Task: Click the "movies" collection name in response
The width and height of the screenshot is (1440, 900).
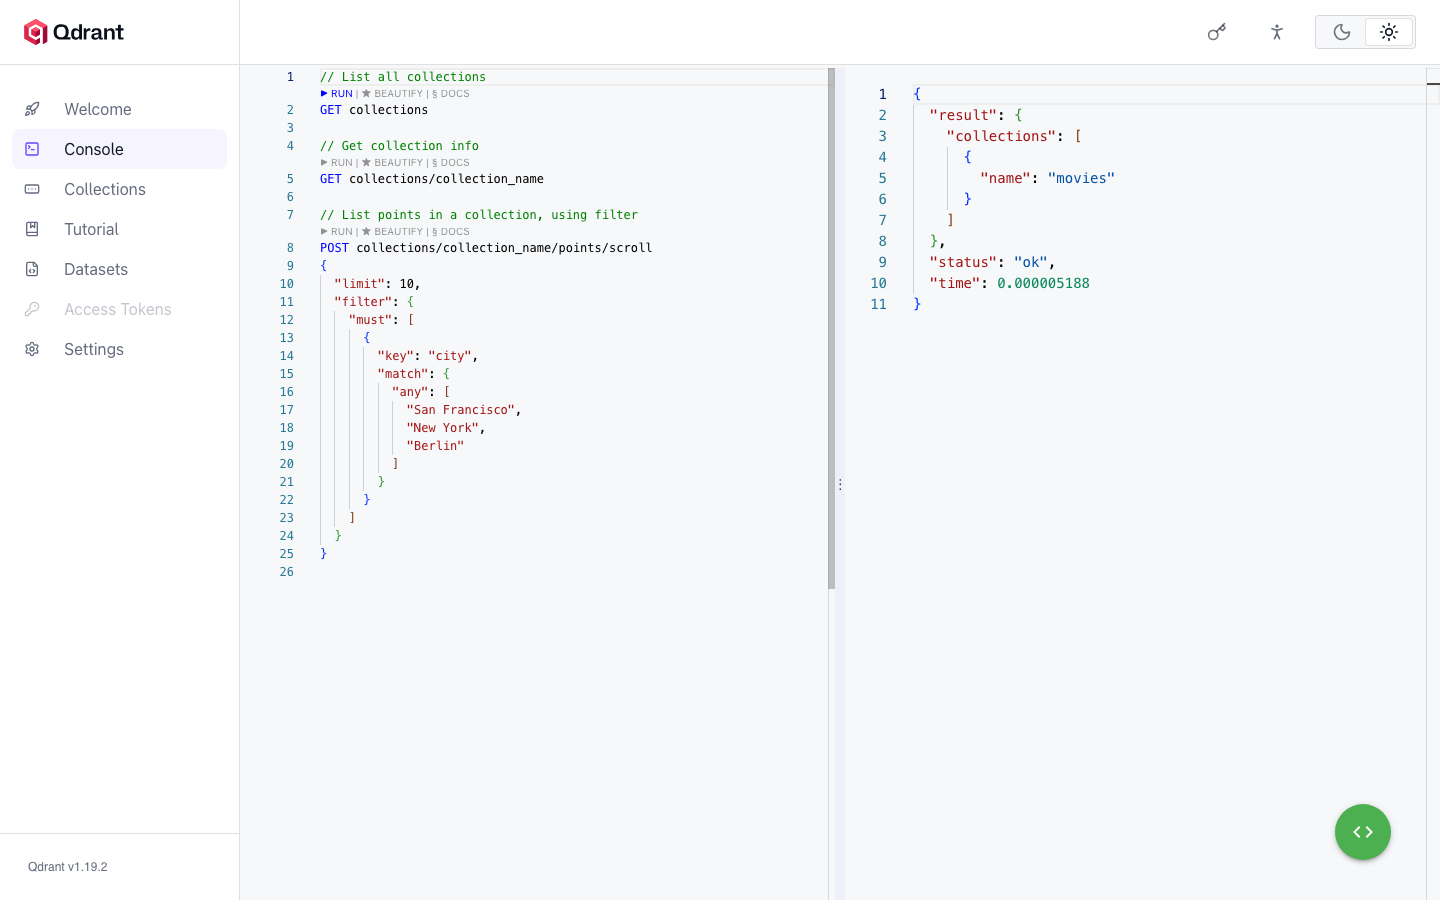Action: pyautogui.click(x=1081, y=178)
